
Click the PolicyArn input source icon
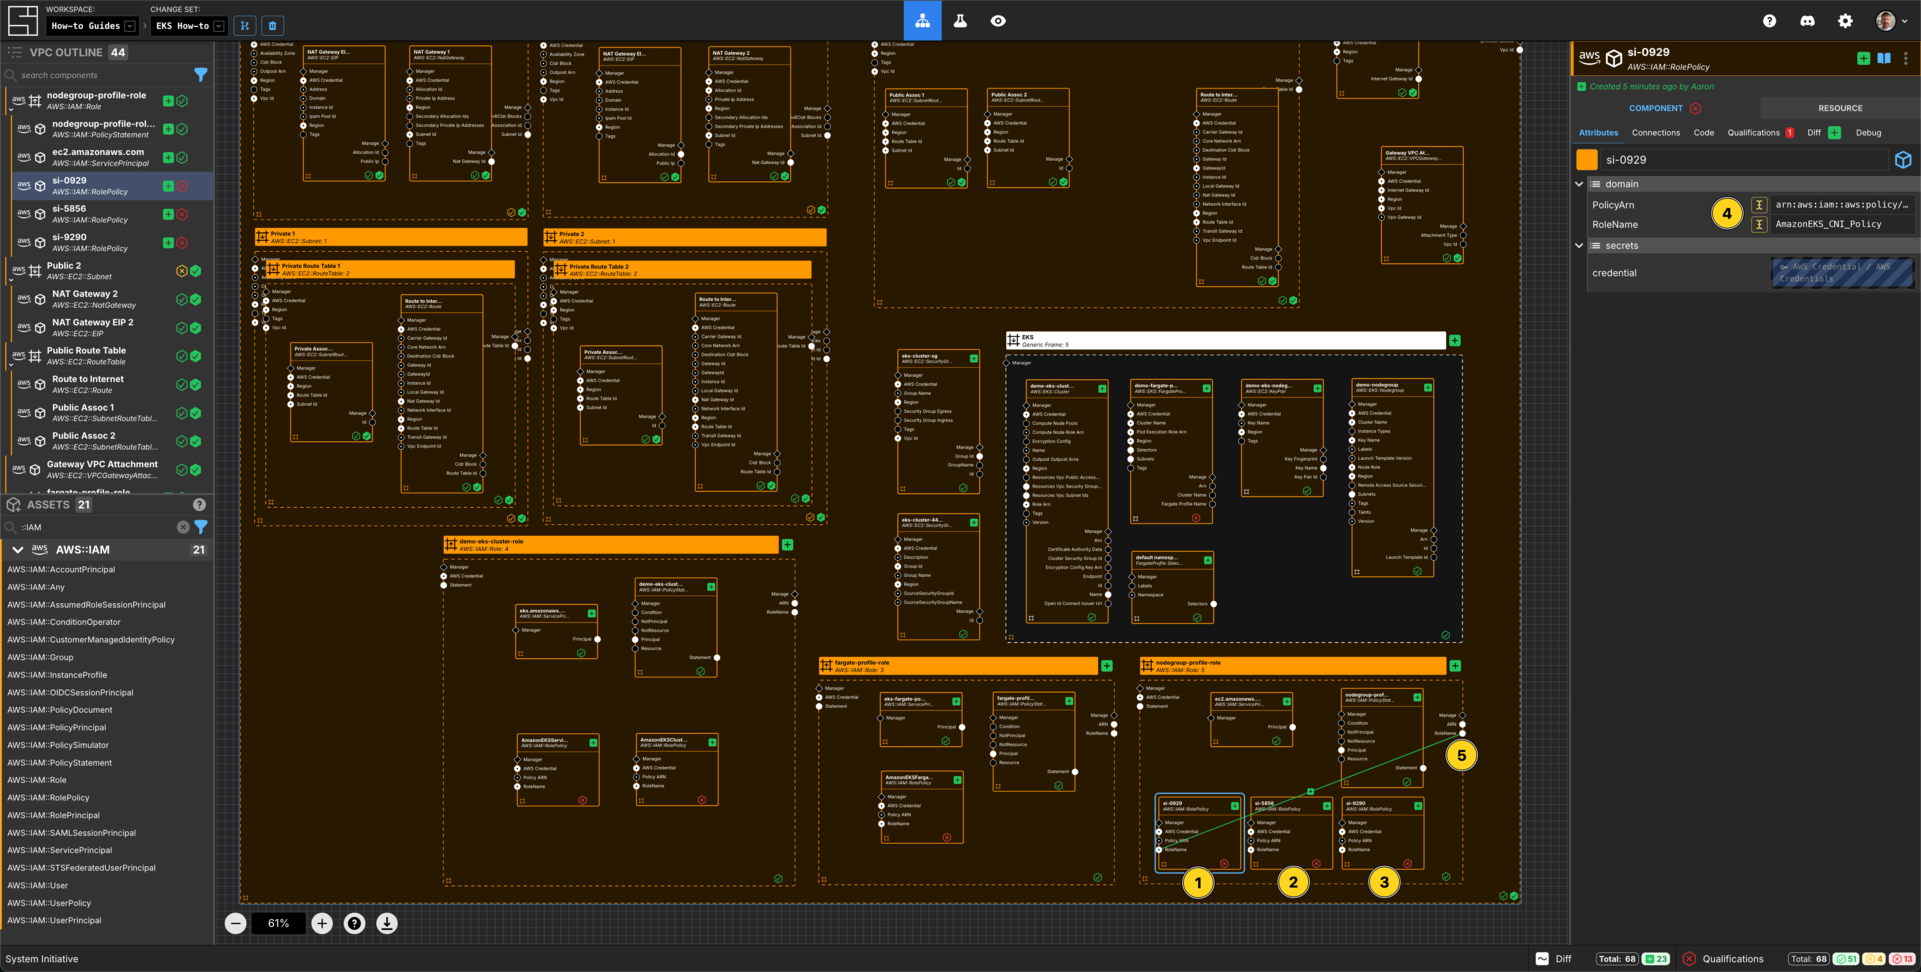point(1759,205)
